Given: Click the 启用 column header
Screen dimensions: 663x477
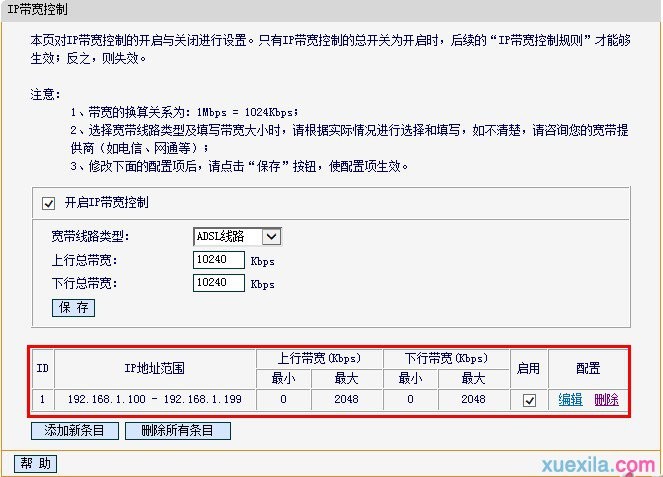Looking at the screenshot, I should click(x=529, y=368).
